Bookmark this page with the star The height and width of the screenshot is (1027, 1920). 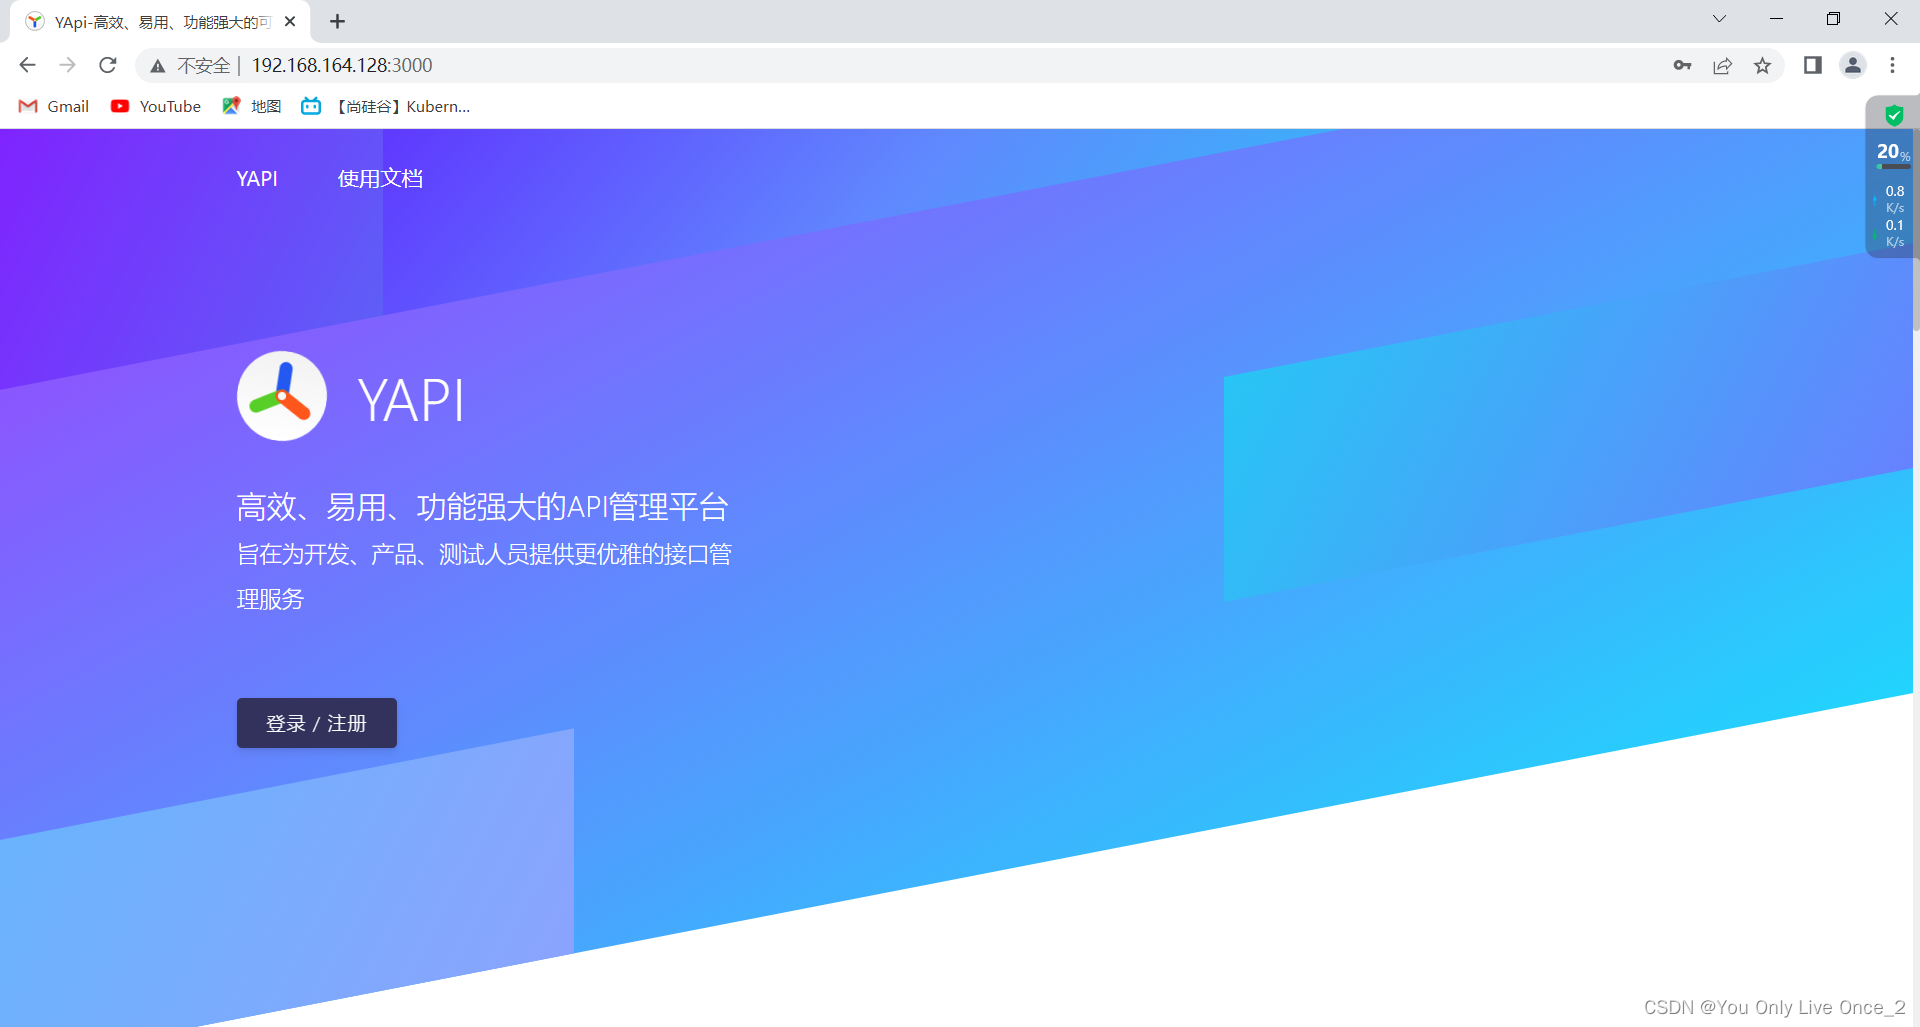1762,65
